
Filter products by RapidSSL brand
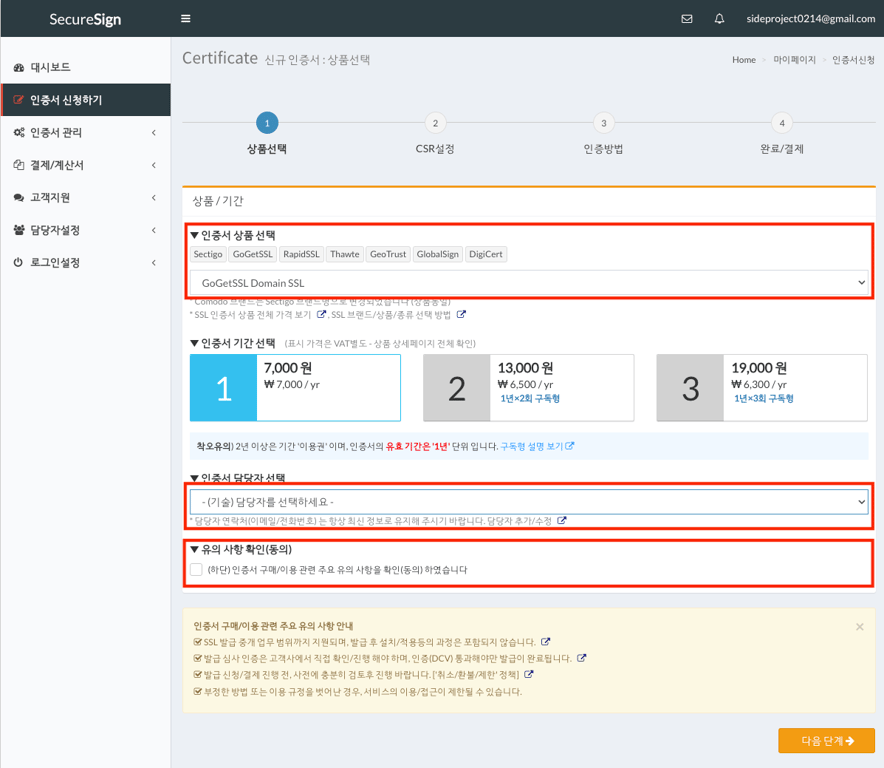301,254
